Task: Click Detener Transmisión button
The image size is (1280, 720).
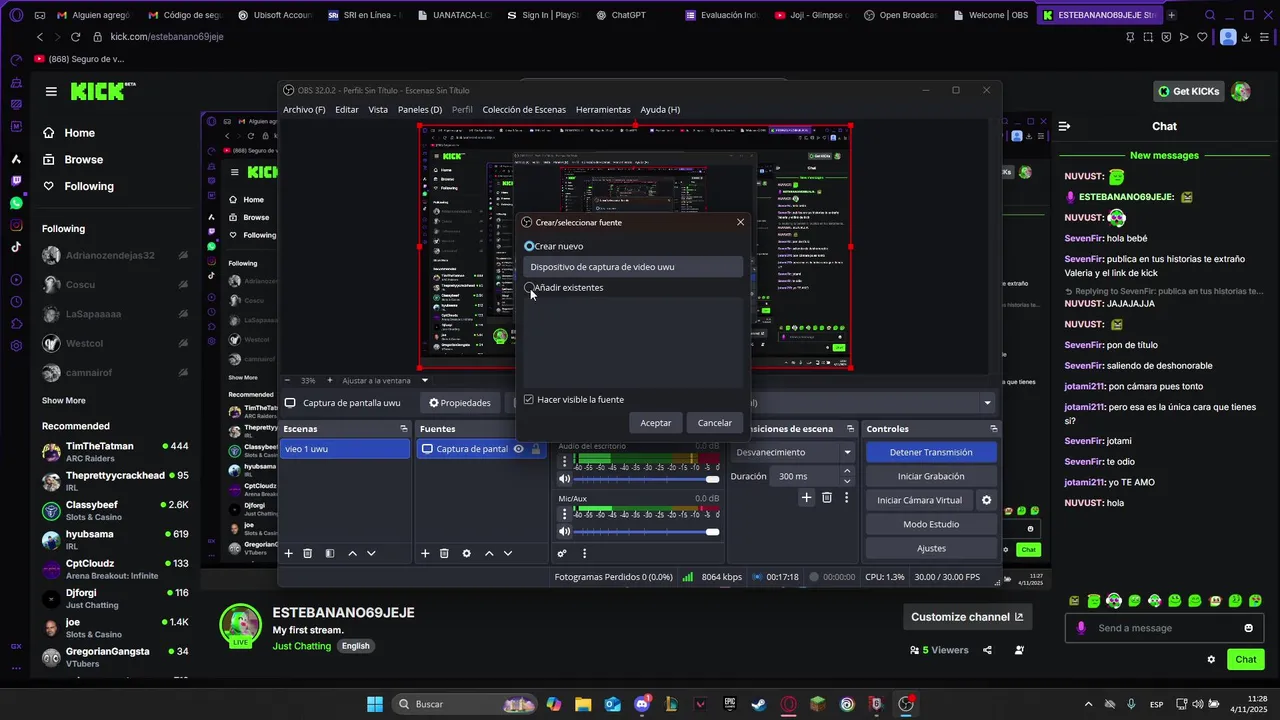Action: click(931, 452)
